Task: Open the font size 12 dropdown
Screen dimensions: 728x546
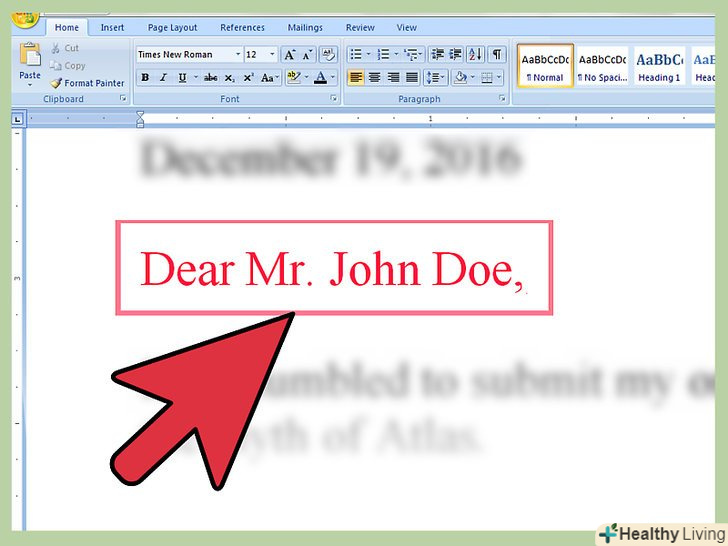Action: tap(273, 55)
